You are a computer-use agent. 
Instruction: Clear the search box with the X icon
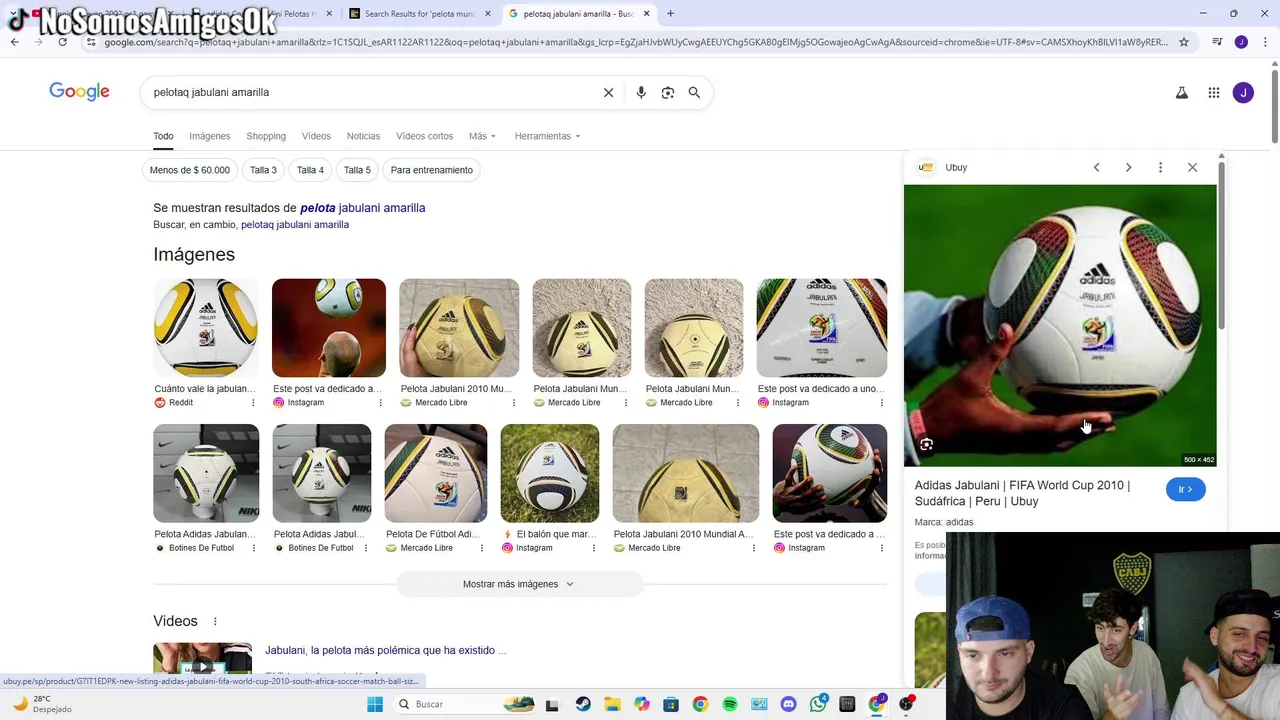608,92
